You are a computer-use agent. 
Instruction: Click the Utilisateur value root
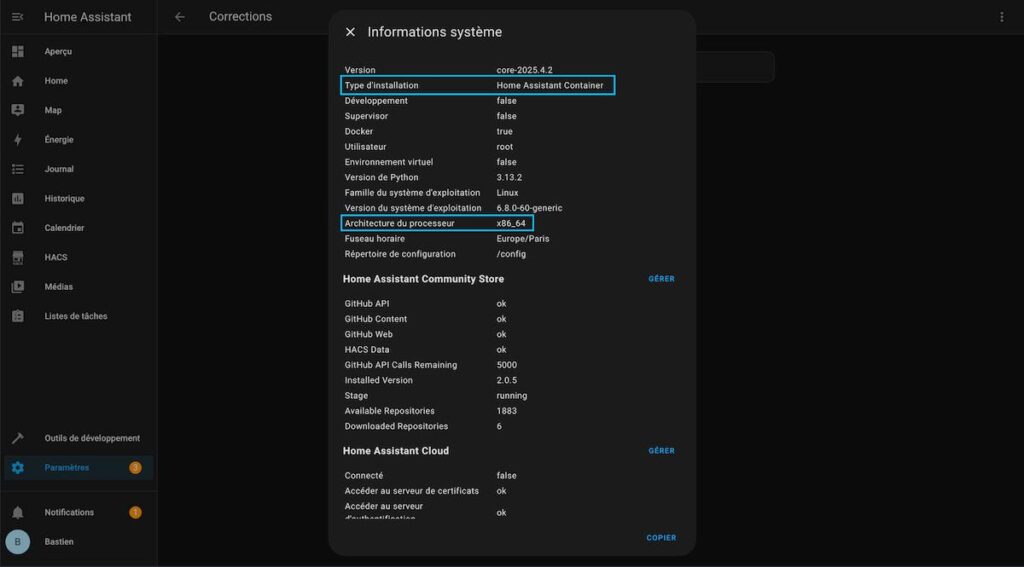point(504,147)
